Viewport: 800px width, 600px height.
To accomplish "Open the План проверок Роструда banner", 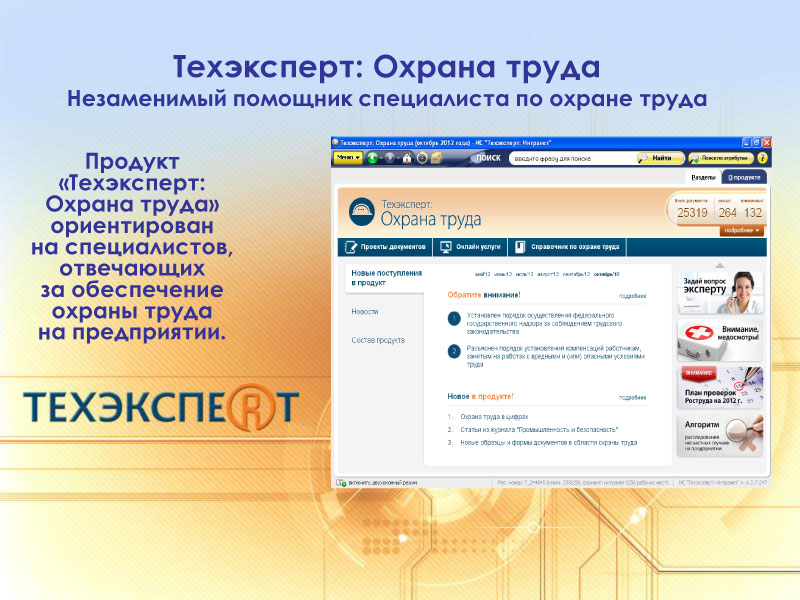I will (x=720, y=387).
